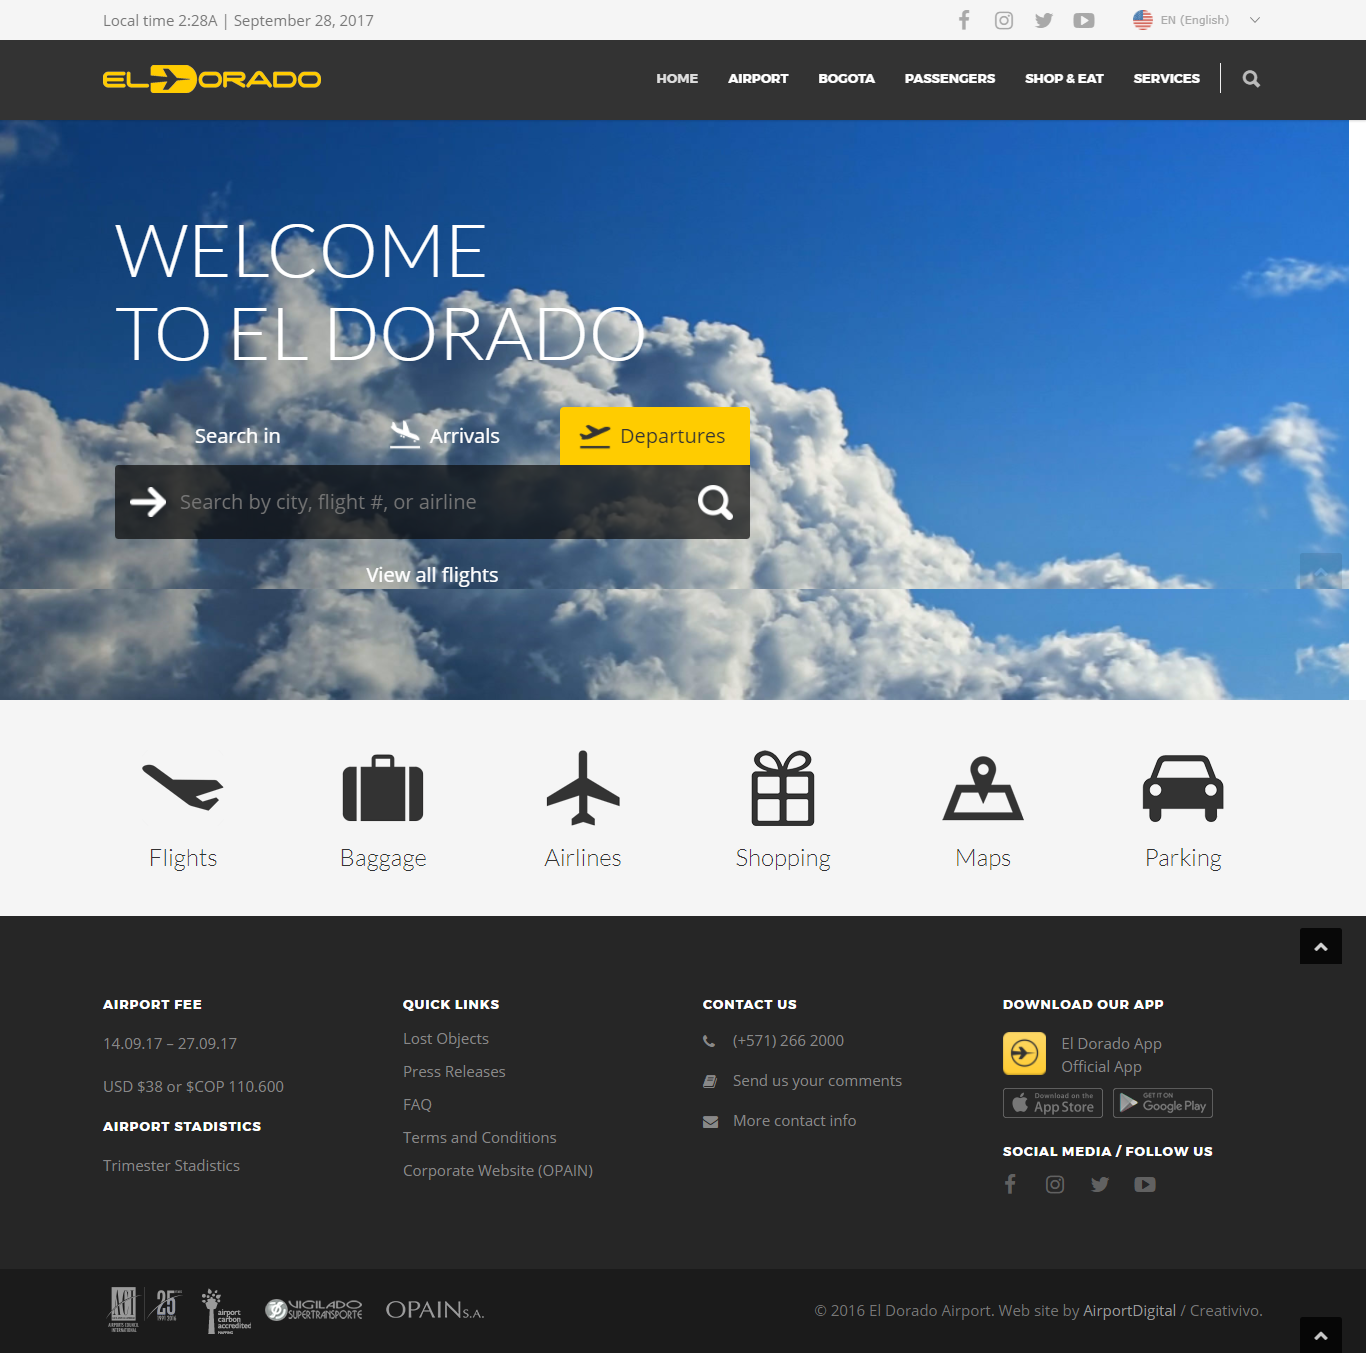The image size is (1366, 1353).
Task: Open the Facebook icon in the top bar
Action: (964, 20)
